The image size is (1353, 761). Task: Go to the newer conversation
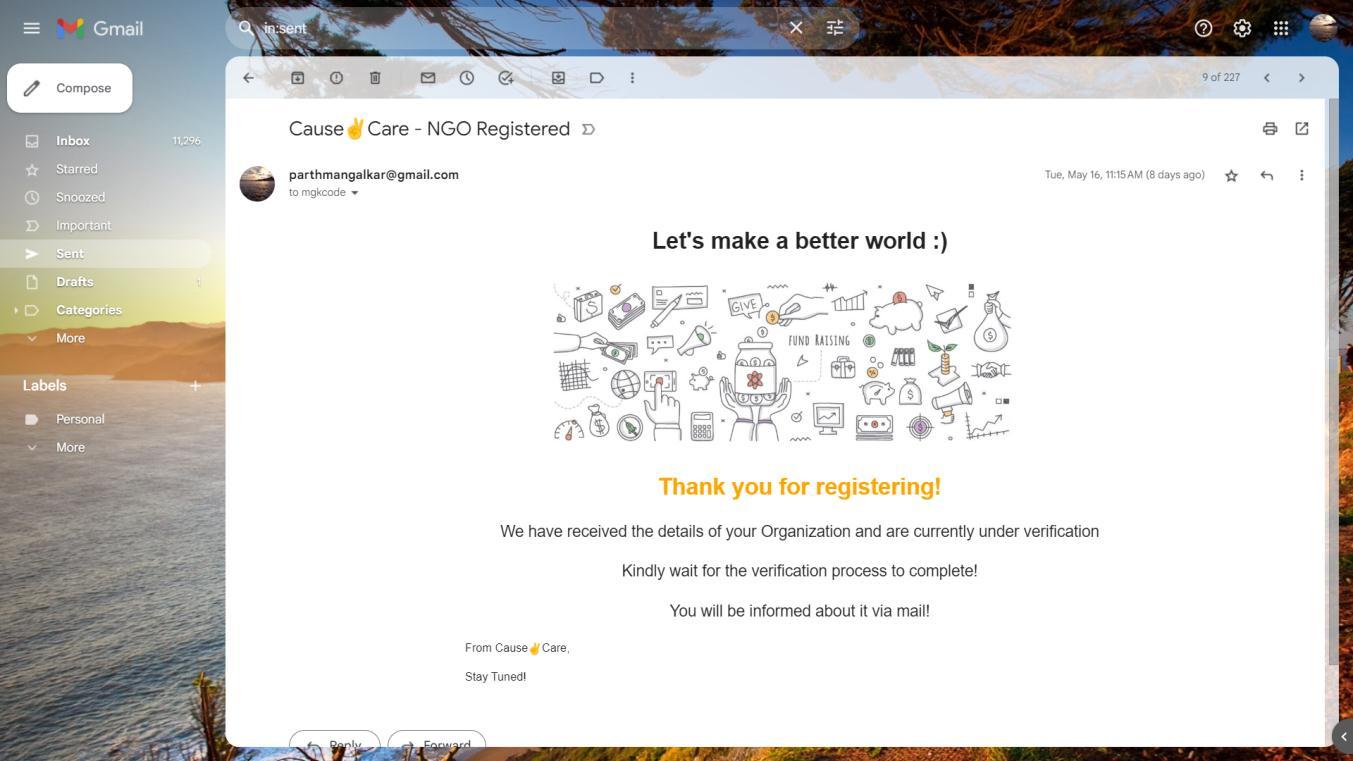pos(1266,78)
